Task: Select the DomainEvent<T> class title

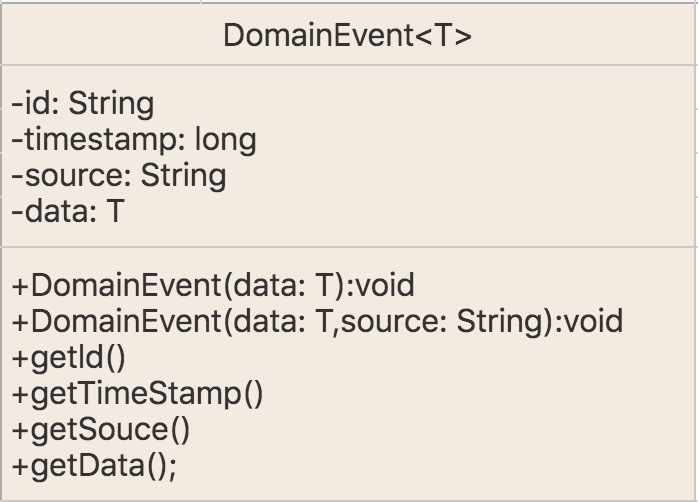Action: point(347,36)
